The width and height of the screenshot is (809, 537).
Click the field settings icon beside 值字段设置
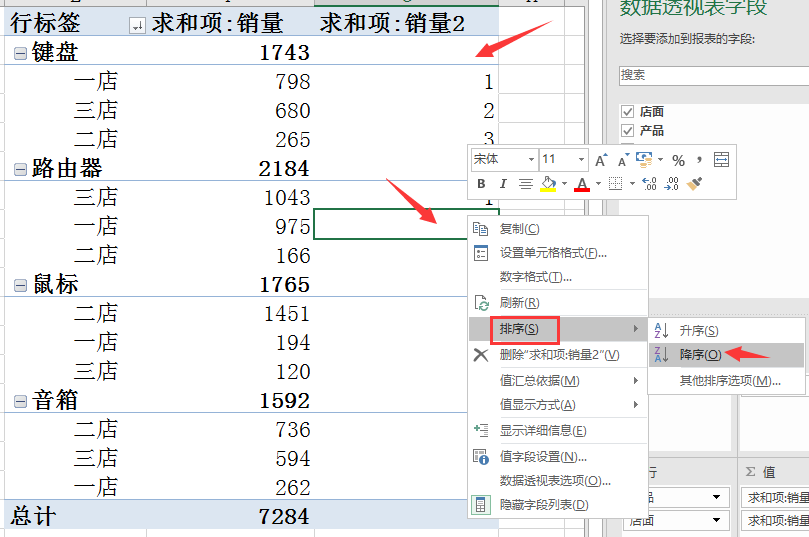(x=480, y=457)
